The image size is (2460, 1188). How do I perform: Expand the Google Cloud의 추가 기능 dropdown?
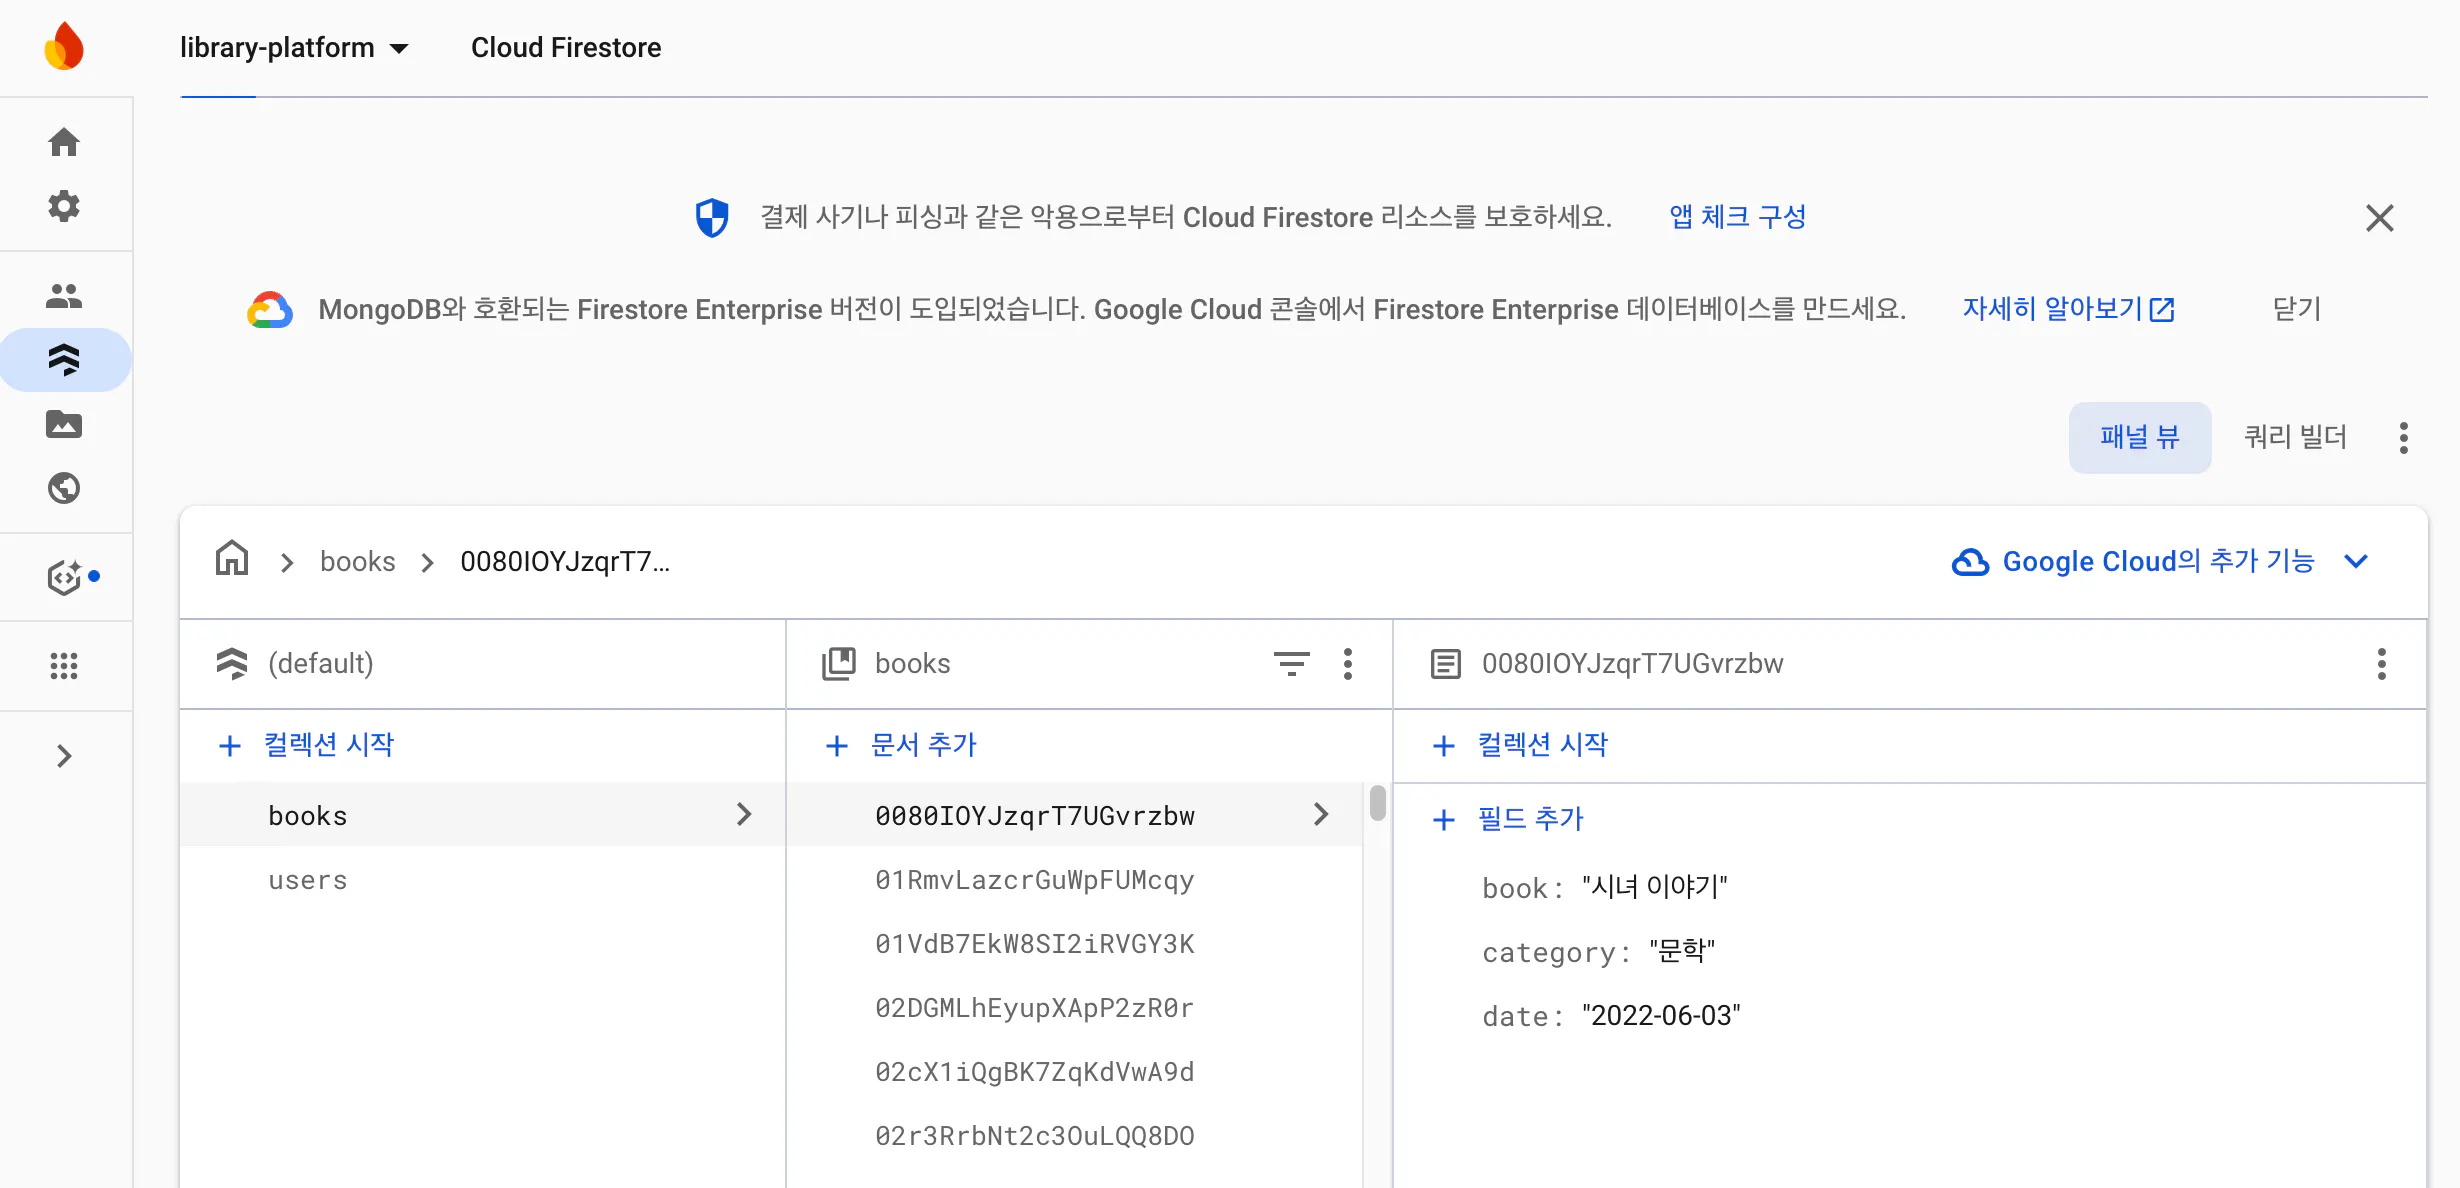coord(2357,561)
